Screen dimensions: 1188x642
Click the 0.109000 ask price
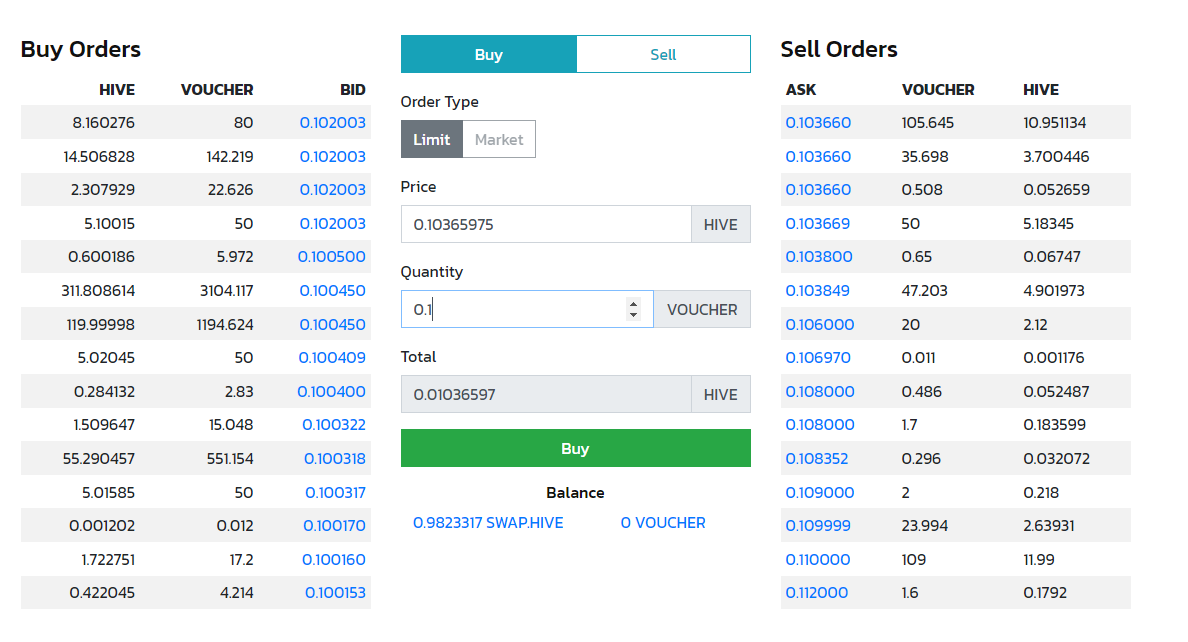click(820, 493)
